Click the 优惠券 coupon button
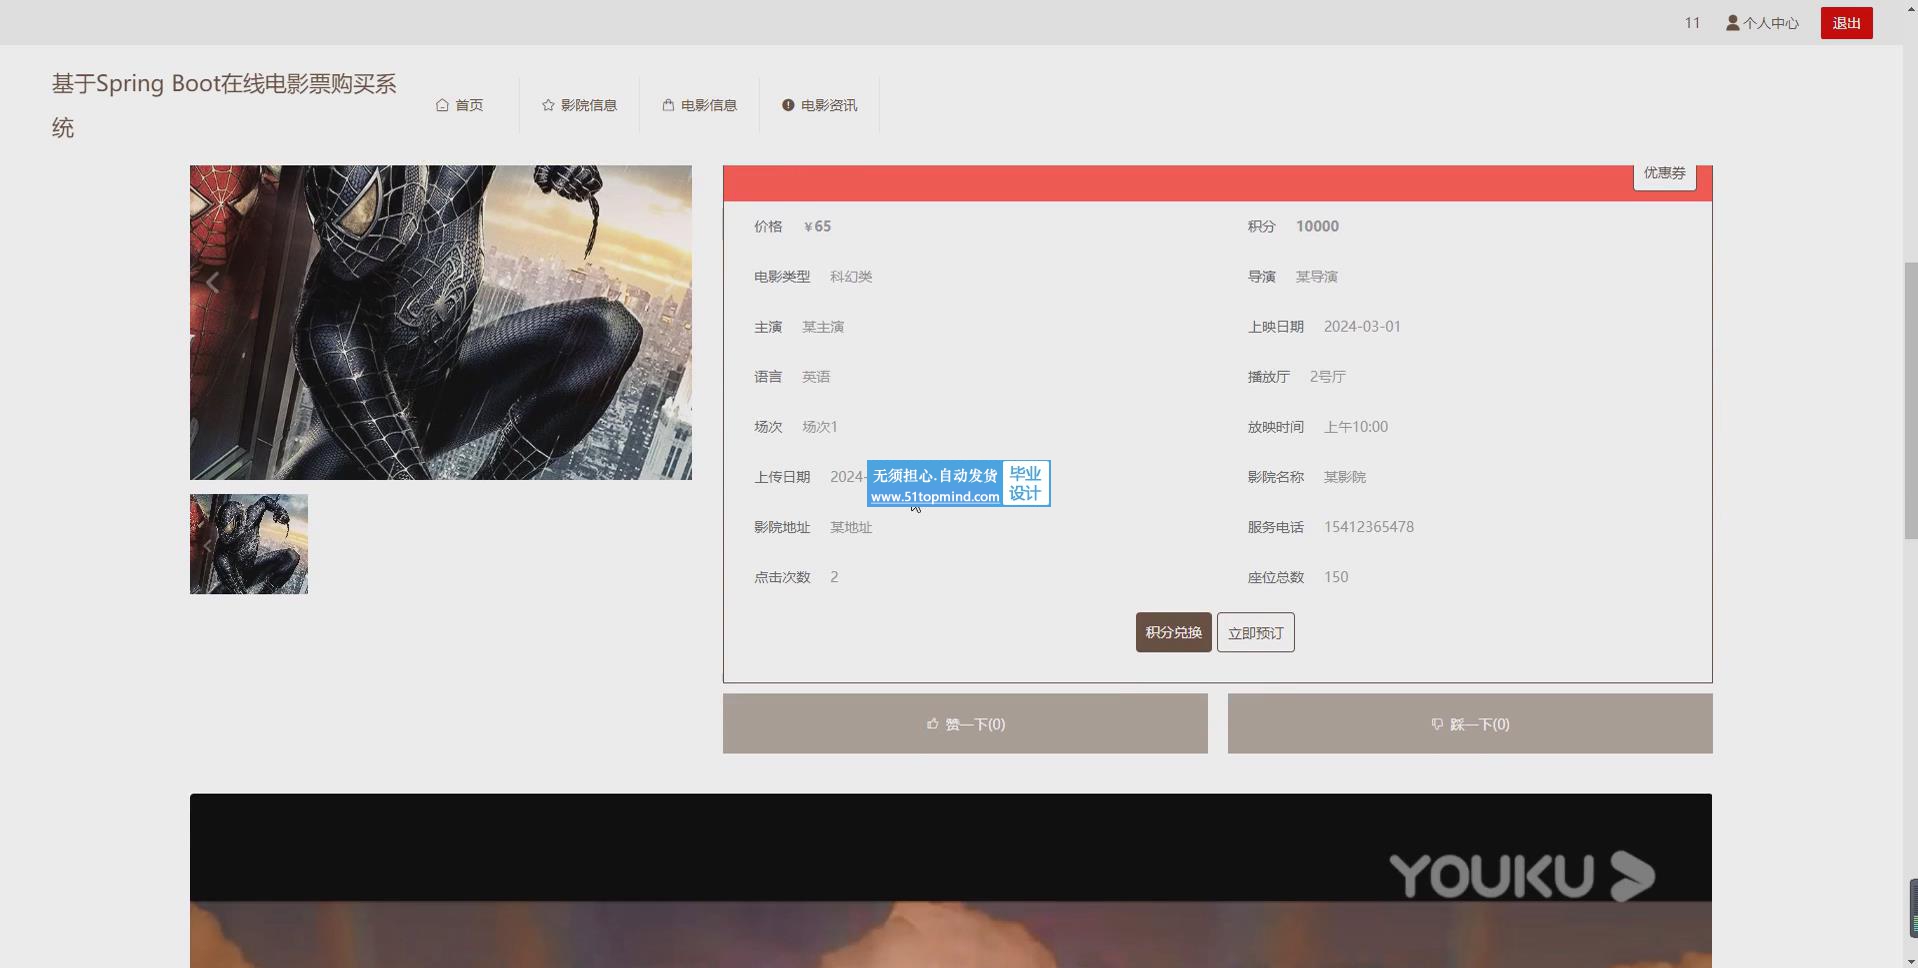The width and height of the screenshot is (1918, 968). 1665,175
